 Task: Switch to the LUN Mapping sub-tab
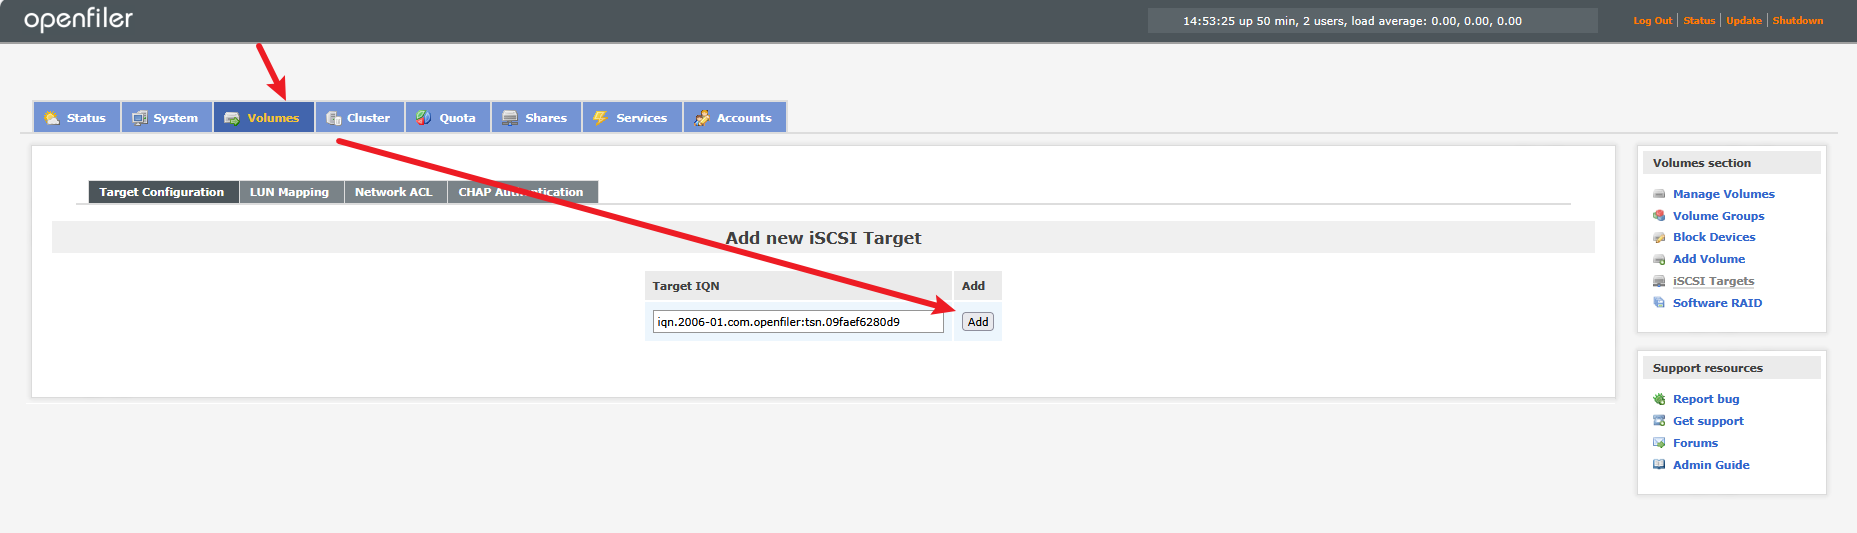click(291, 192)
